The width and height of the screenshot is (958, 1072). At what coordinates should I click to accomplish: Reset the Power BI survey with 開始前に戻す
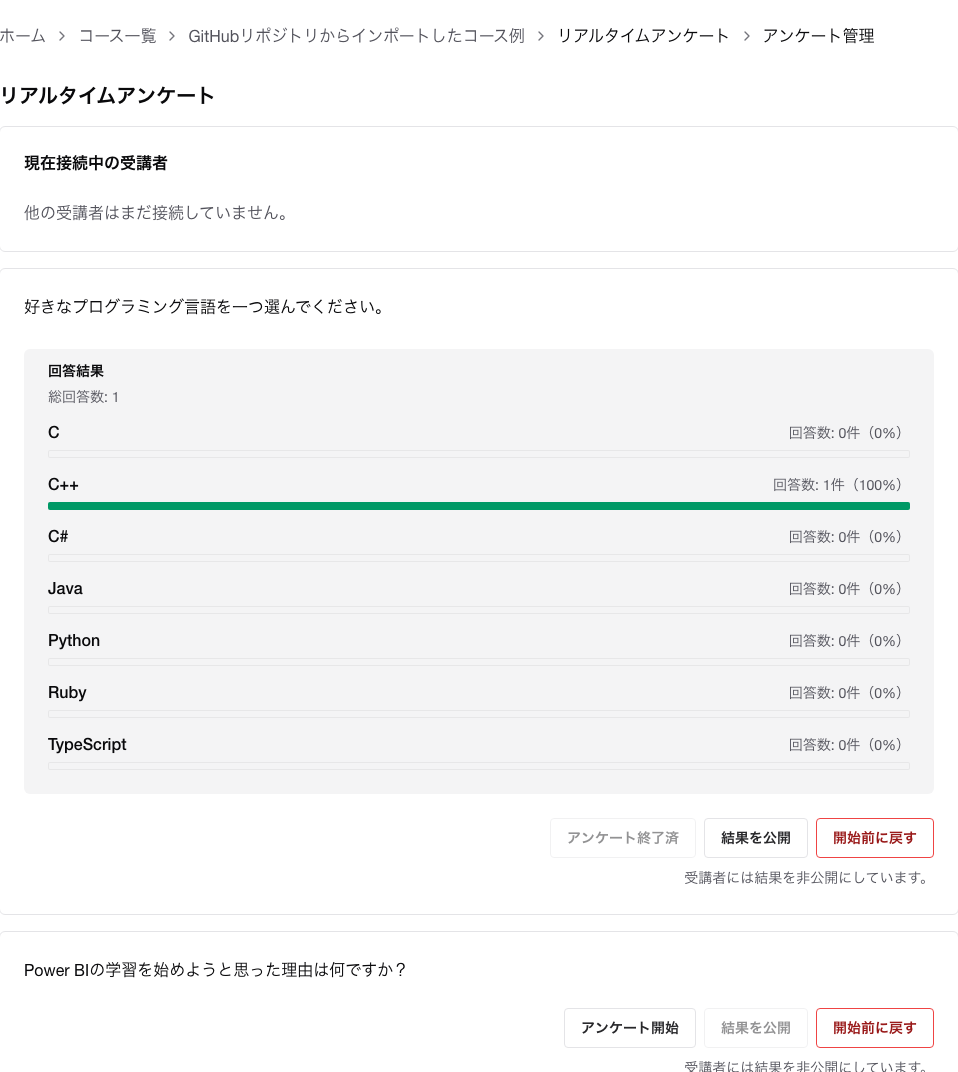[x=874, y=1028]
